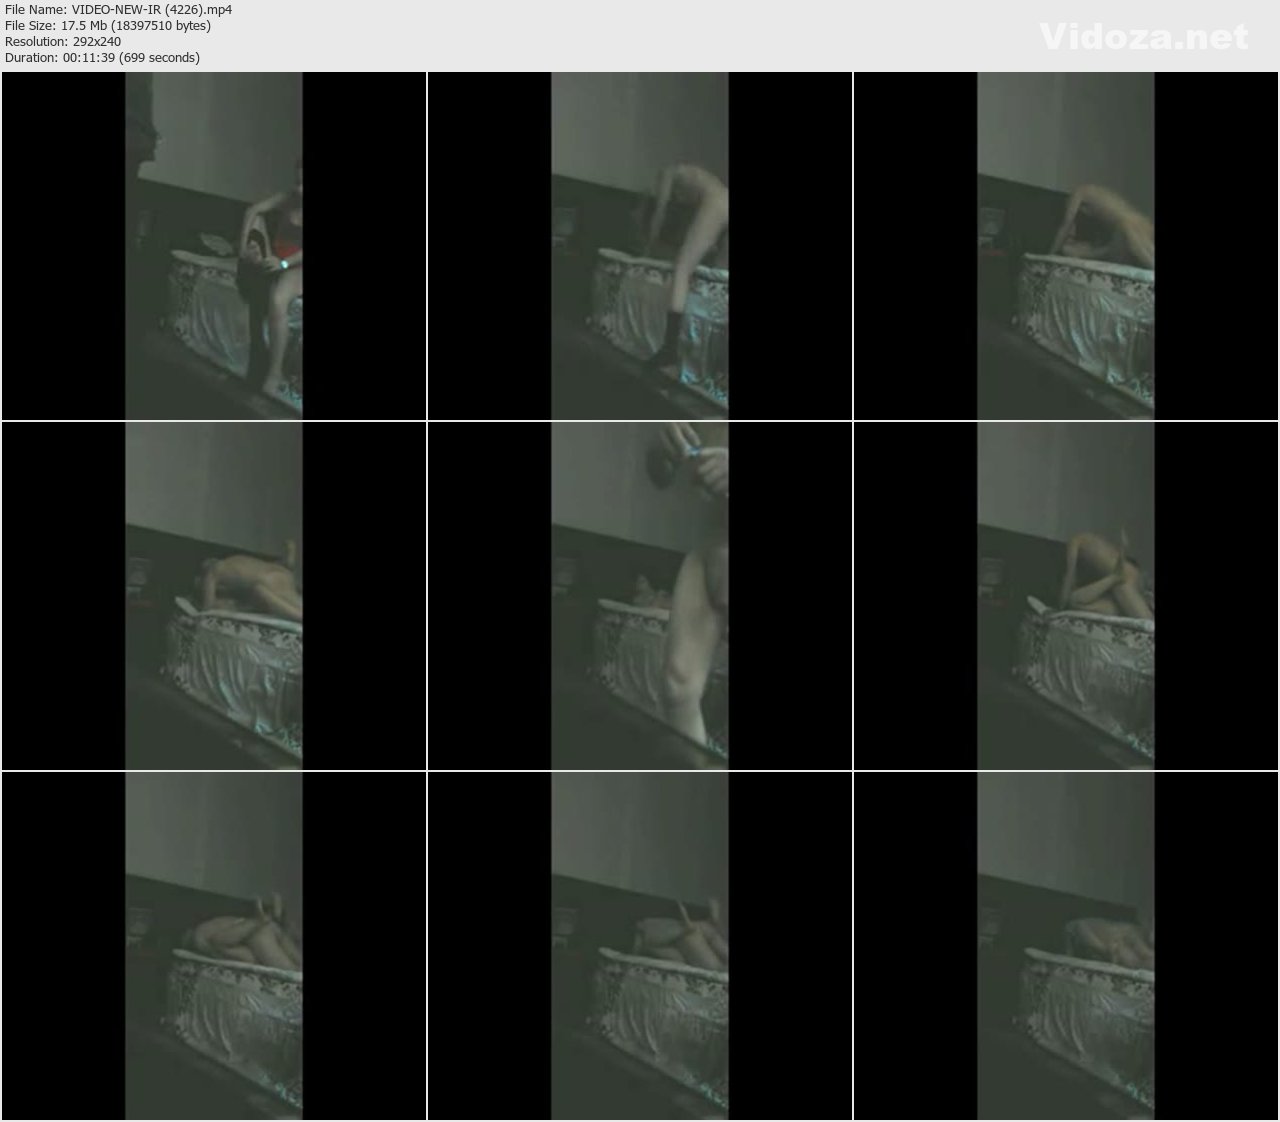Click the Vidoza.net watermark logo
Viewport: 1280px width, 1122px height.
[1143, 37]
